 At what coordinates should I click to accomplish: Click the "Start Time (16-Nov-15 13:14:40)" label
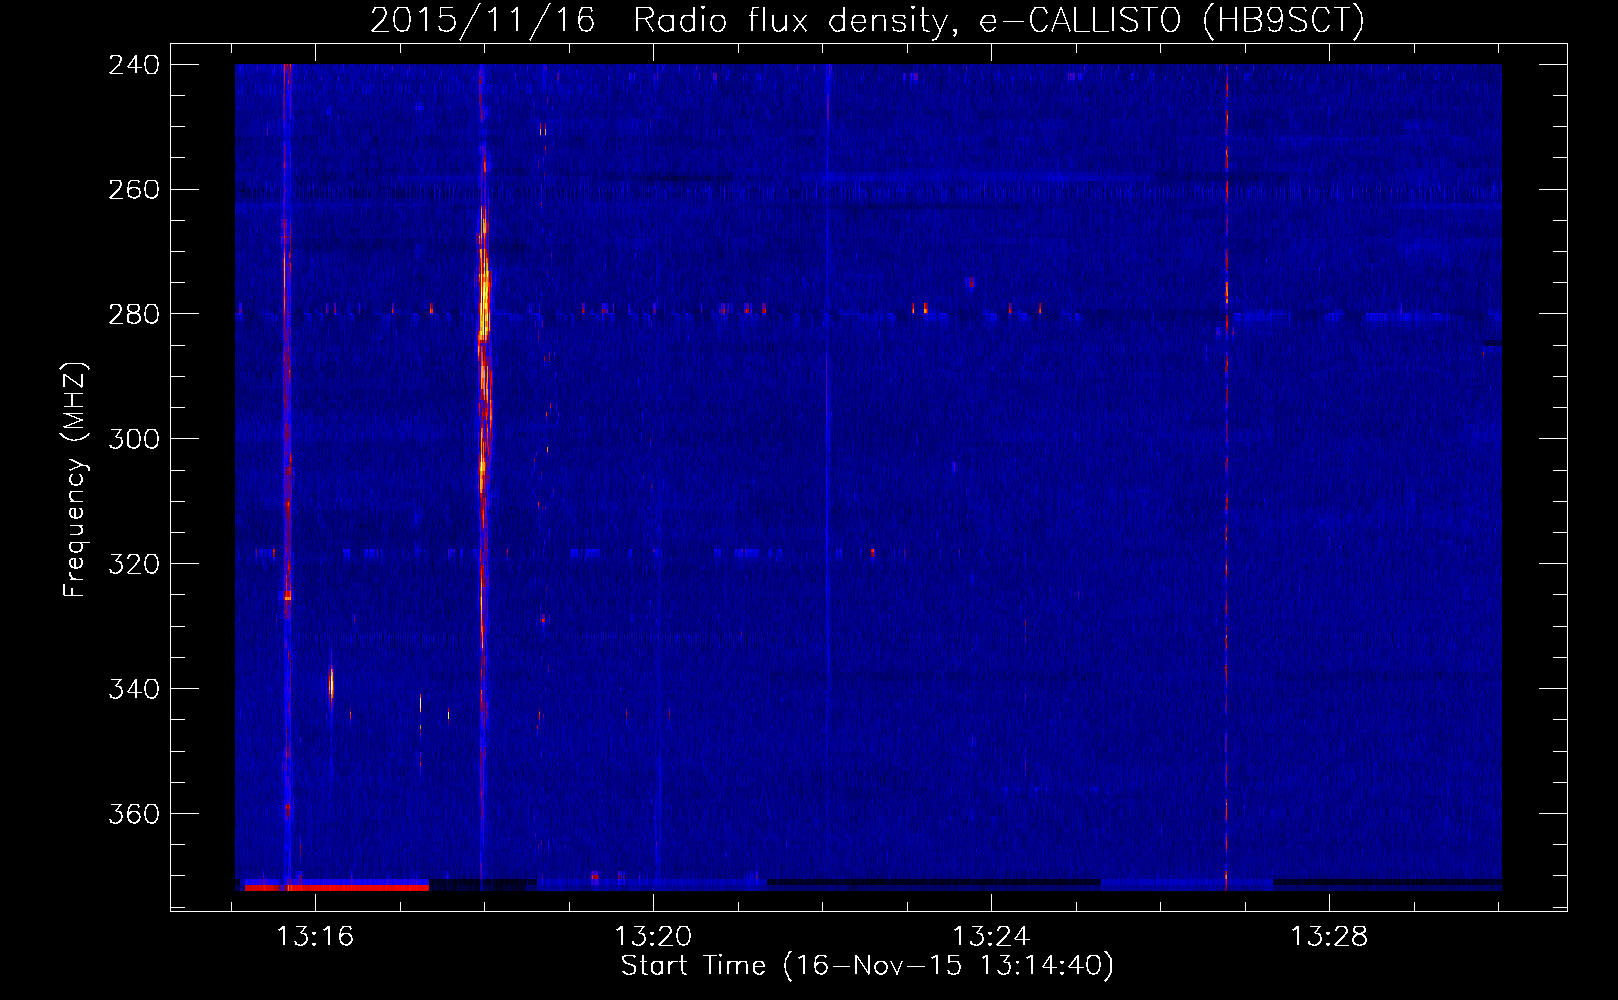pyautogui.click(x=867, y=966)
